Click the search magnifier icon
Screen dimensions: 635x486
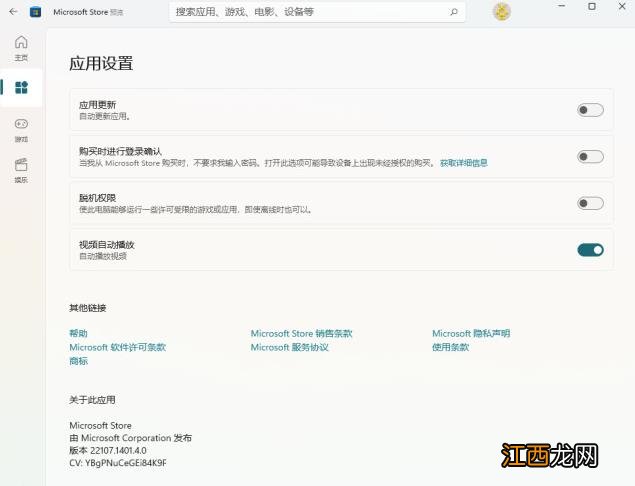pos(454,12)
